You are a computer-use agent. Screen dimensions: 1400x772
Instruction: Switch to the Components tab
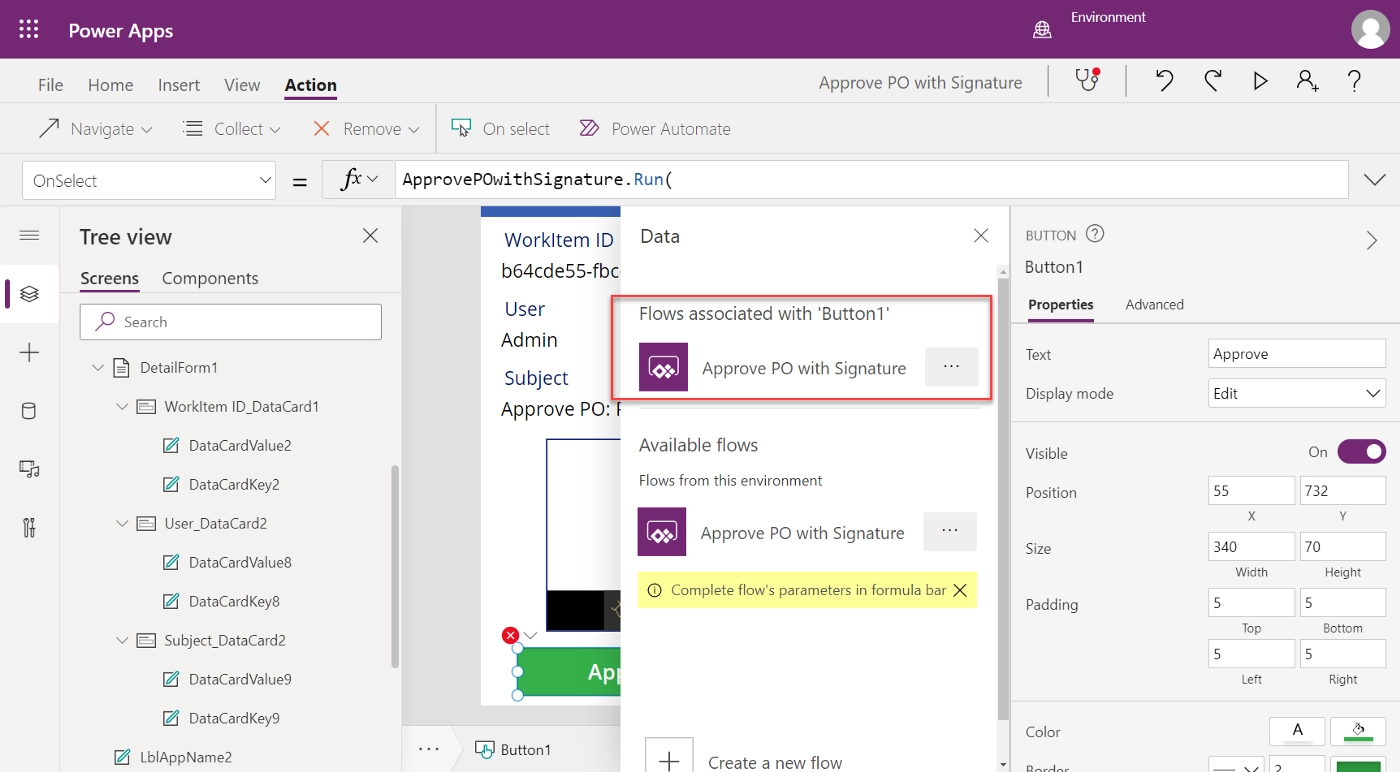coord(210,278)
